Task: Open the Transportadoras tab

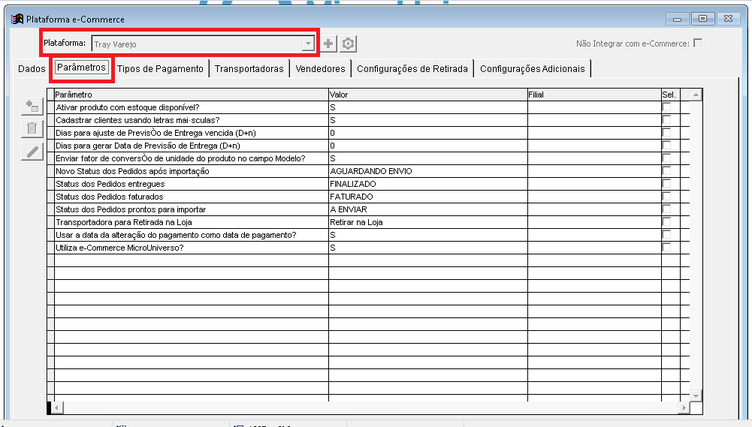Action: point(249,69)
